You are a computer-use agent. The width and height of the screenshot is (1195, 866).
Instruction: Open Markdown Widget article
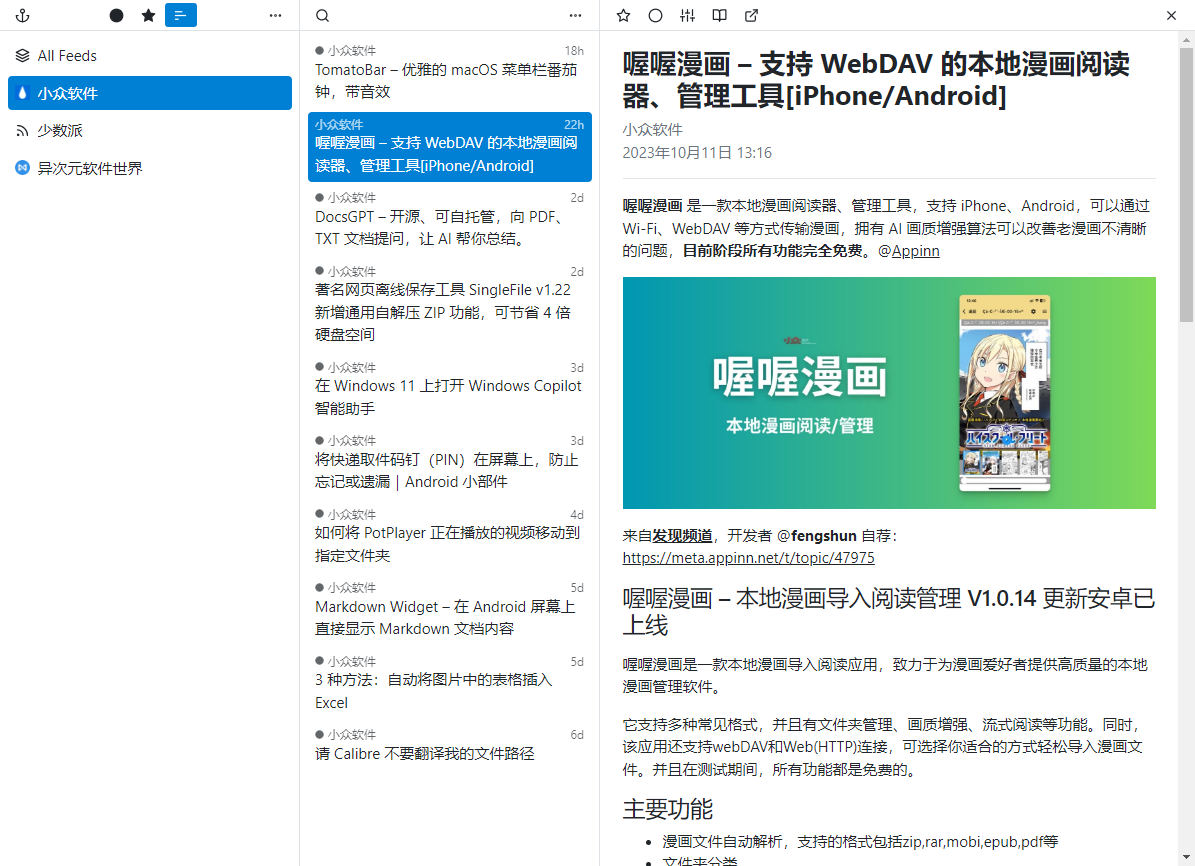click(450, 610)
